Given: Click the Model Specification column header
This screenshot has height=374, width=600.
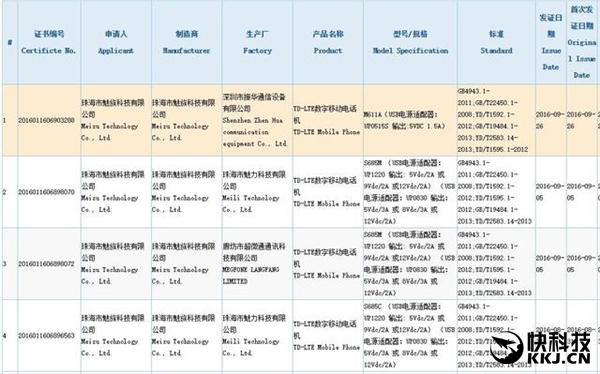Looking at the screenshot, I should [x=410, y=42].
